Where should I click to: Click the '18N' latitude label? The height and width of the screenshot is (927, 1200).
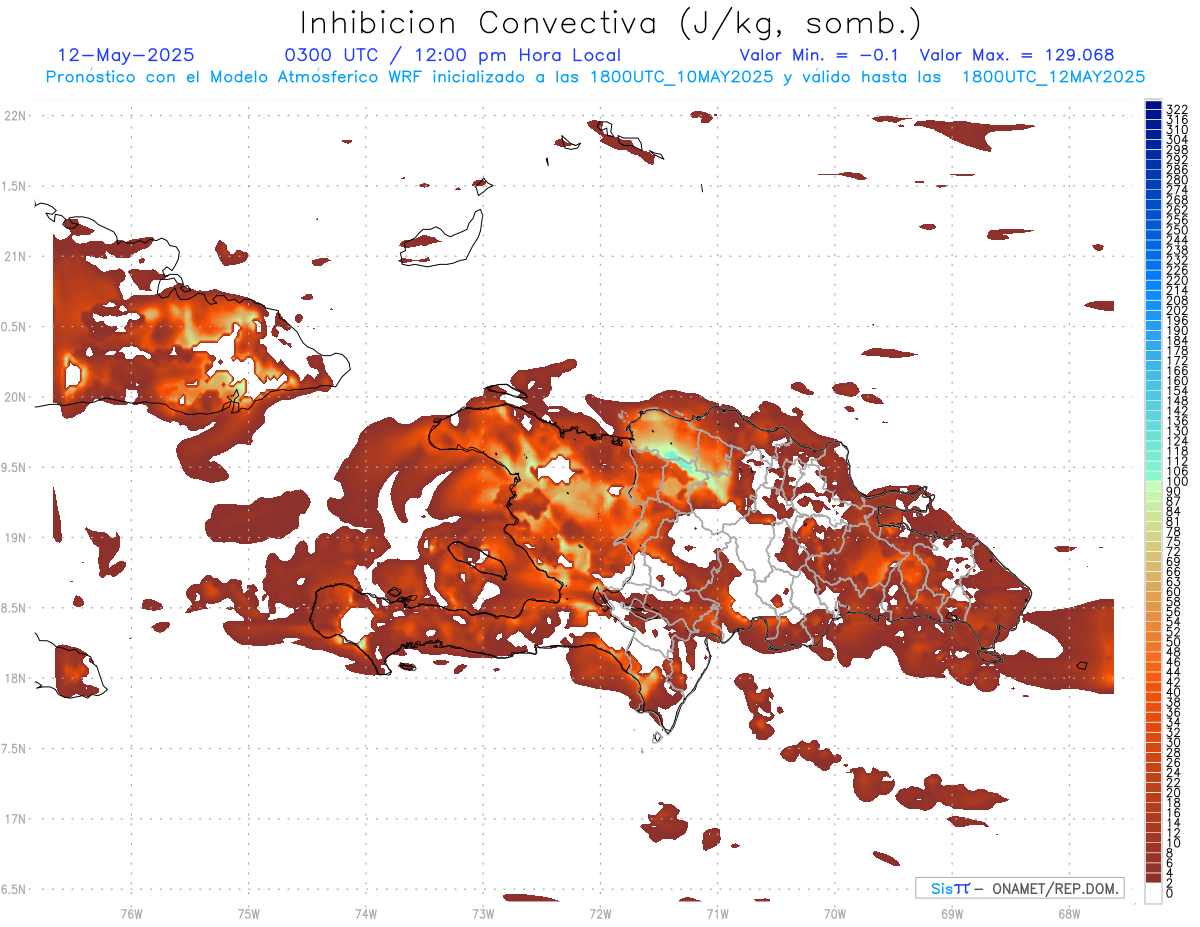click(14, 678)
